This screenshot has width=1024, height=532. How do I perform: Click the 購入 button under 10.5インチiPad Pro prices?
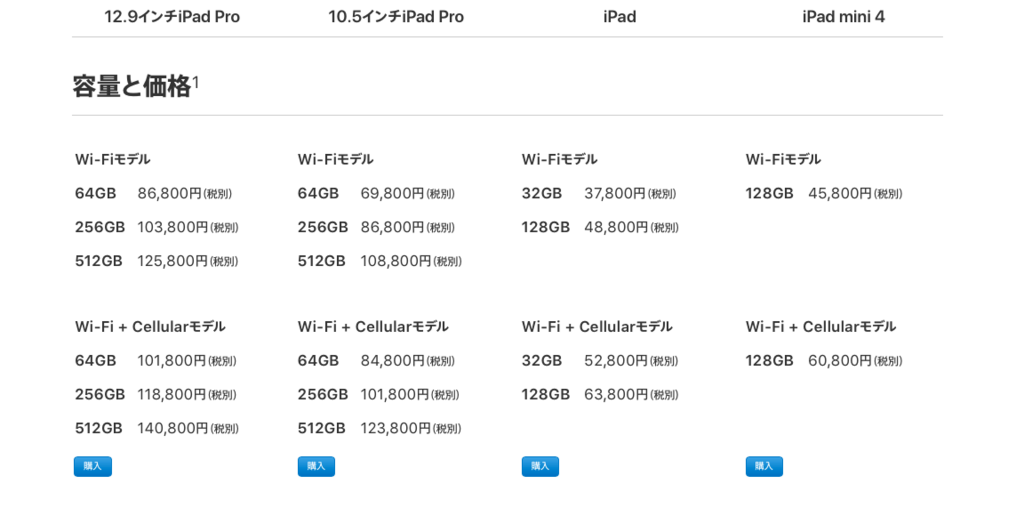[x=316, y=466]
